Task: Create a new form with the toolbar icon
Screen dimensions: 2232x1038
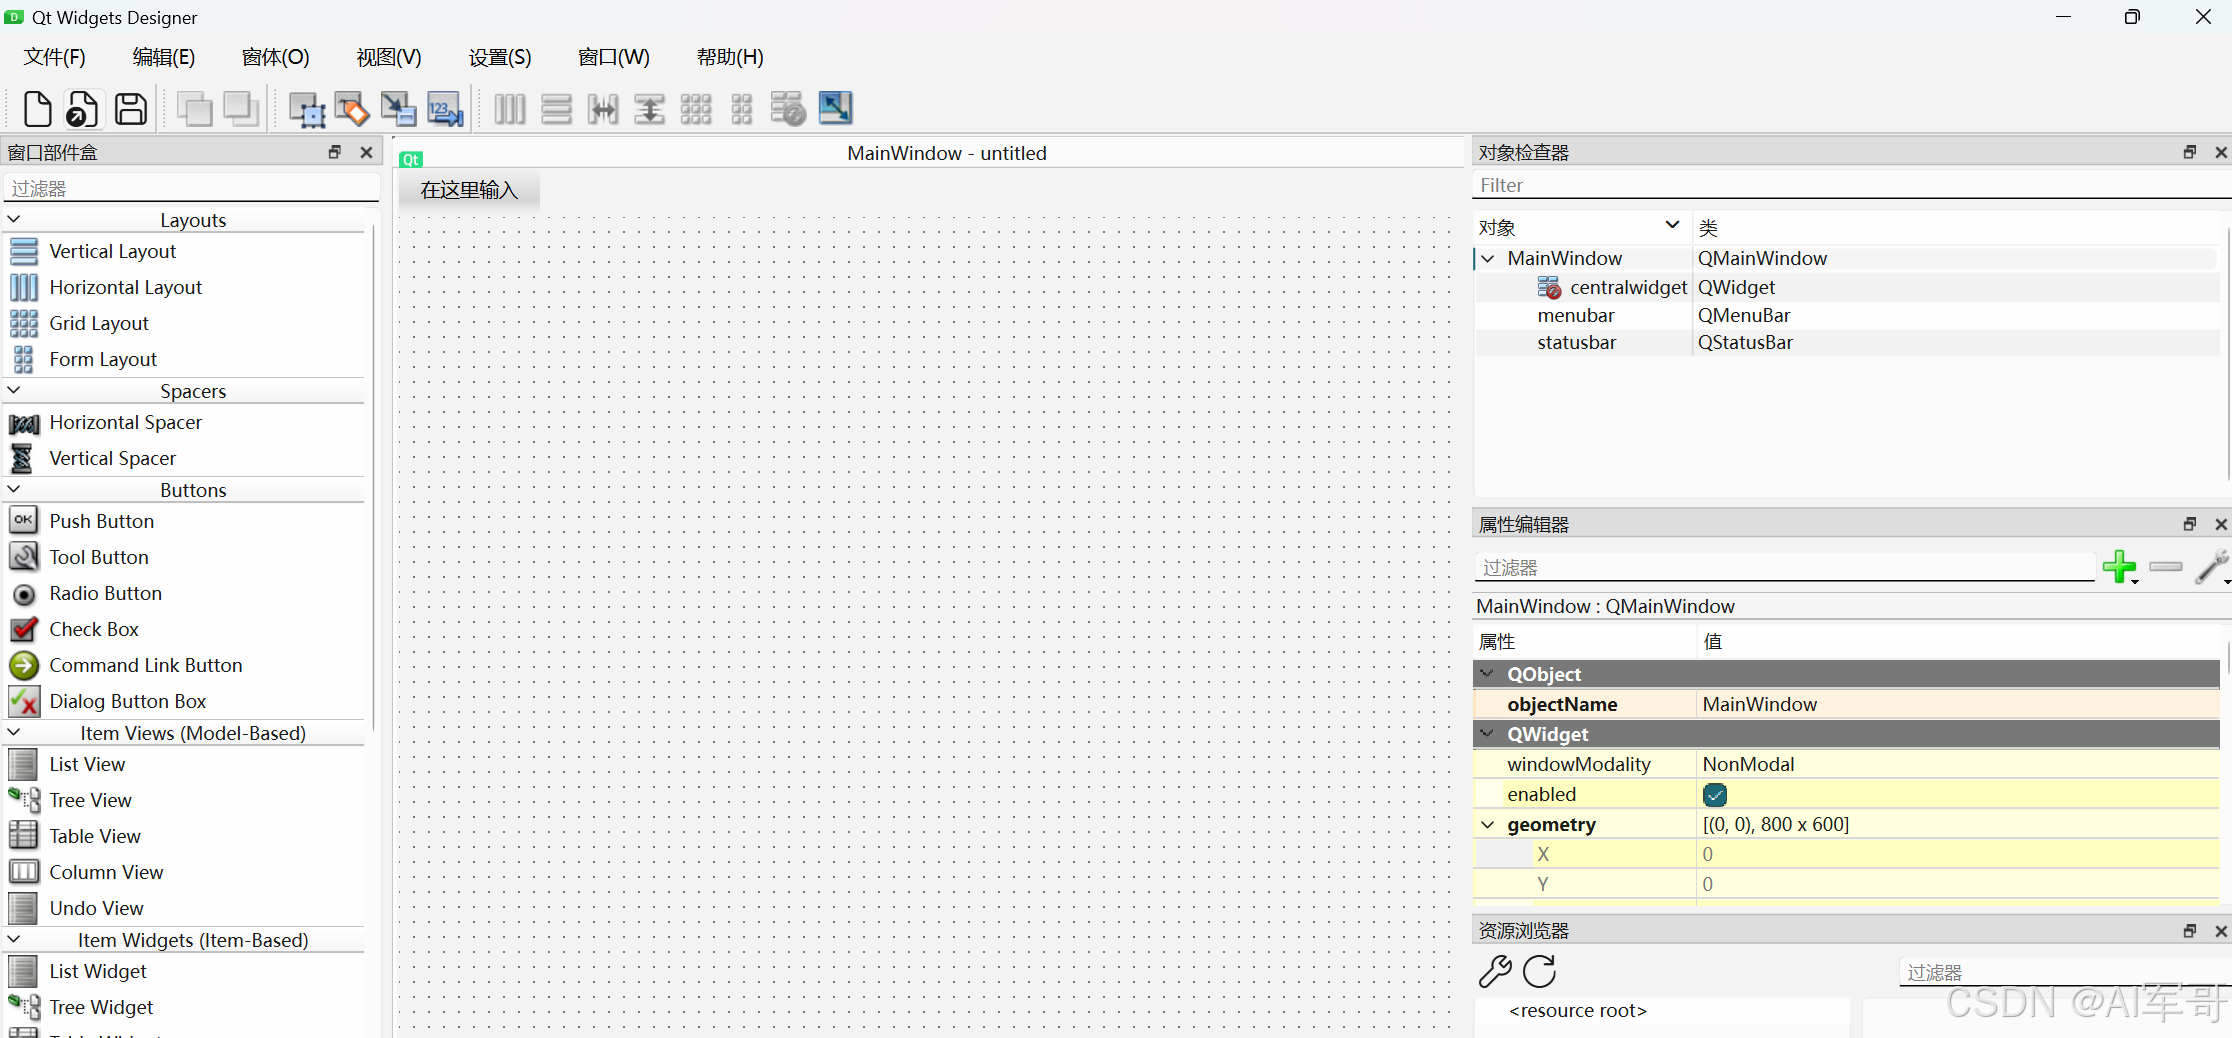Action: coord(37,109)
